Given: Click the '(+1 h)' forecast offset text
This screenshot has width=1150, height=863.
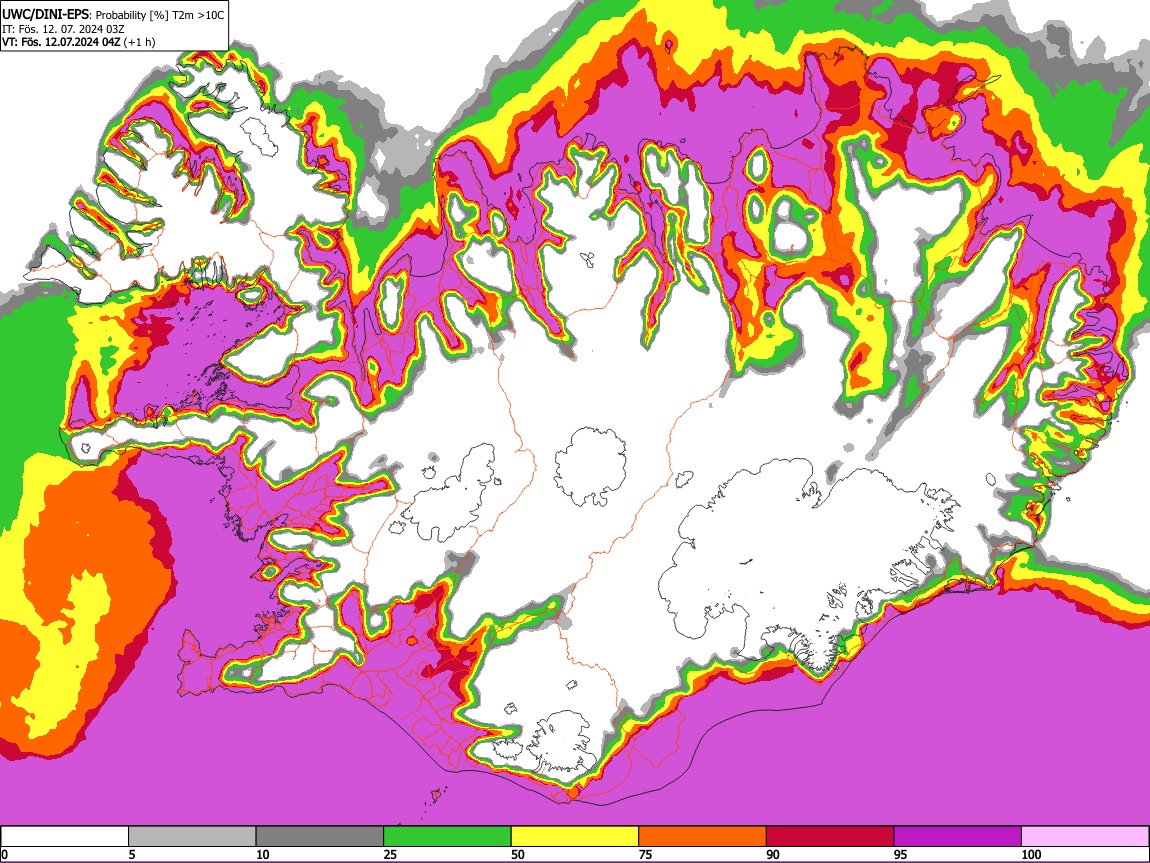Looking at the screenshot, I should pos(139,42).
